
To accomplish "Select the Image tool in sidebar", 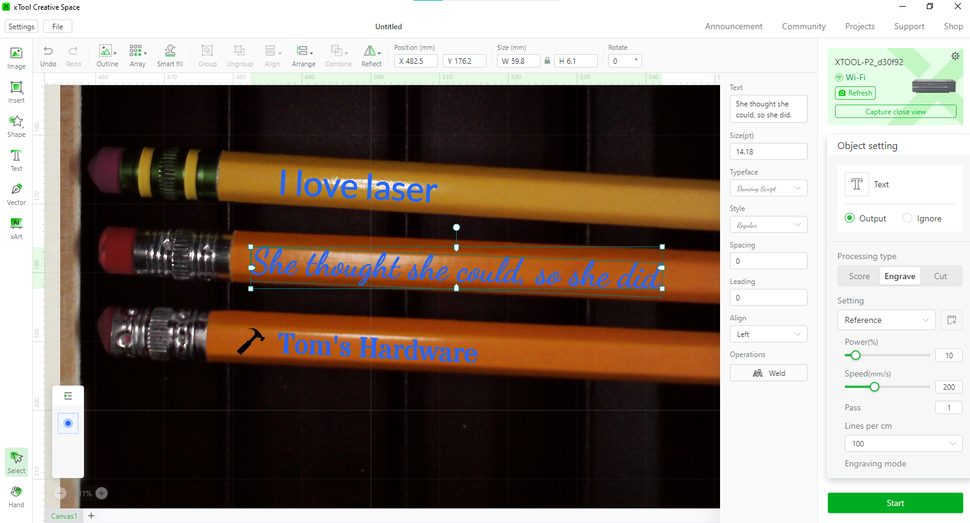I will pyautogui.click(x=16, y=58).
